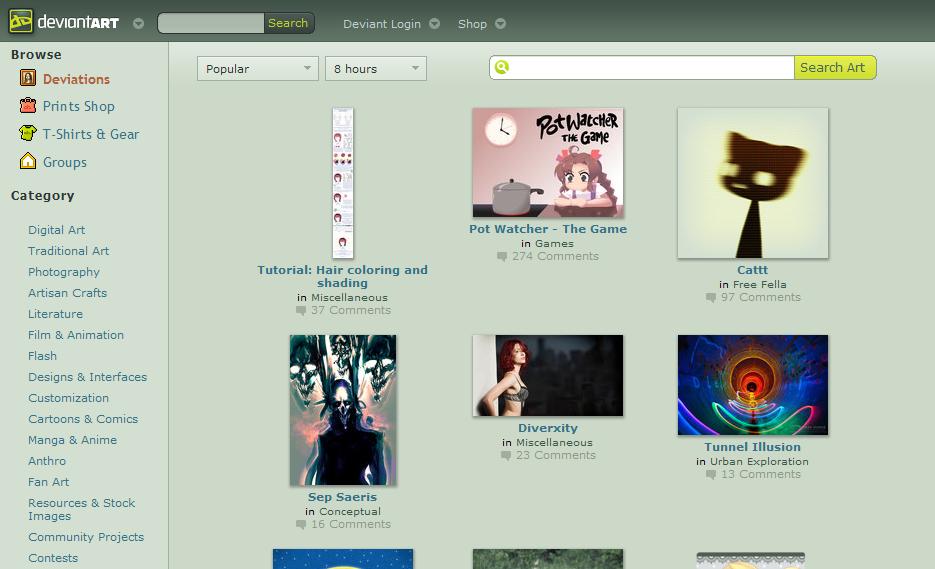Select the Literature category
The image size is (935, 569).
click(55, 314)
